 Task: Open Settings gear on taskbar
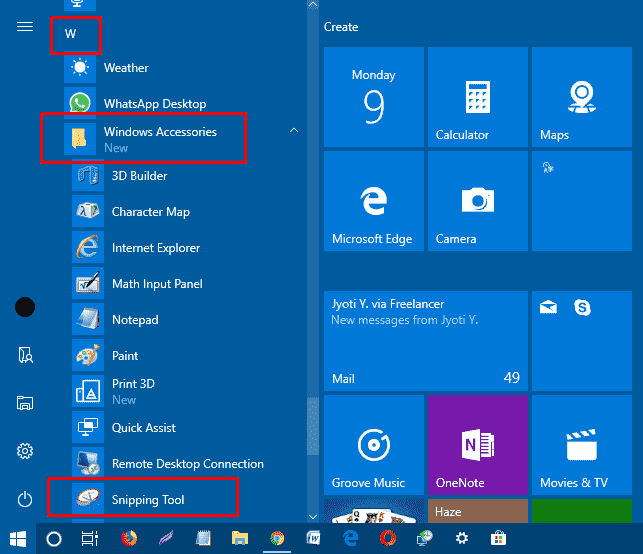(462, 538)
